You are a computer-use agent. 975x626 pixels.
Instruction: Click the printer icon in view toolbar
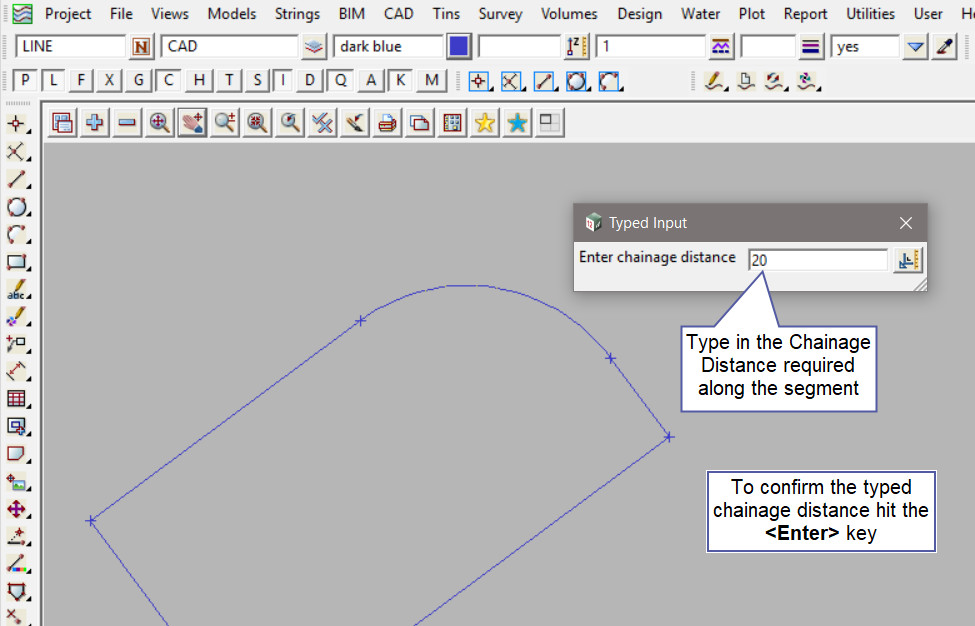tap(388, 122)
